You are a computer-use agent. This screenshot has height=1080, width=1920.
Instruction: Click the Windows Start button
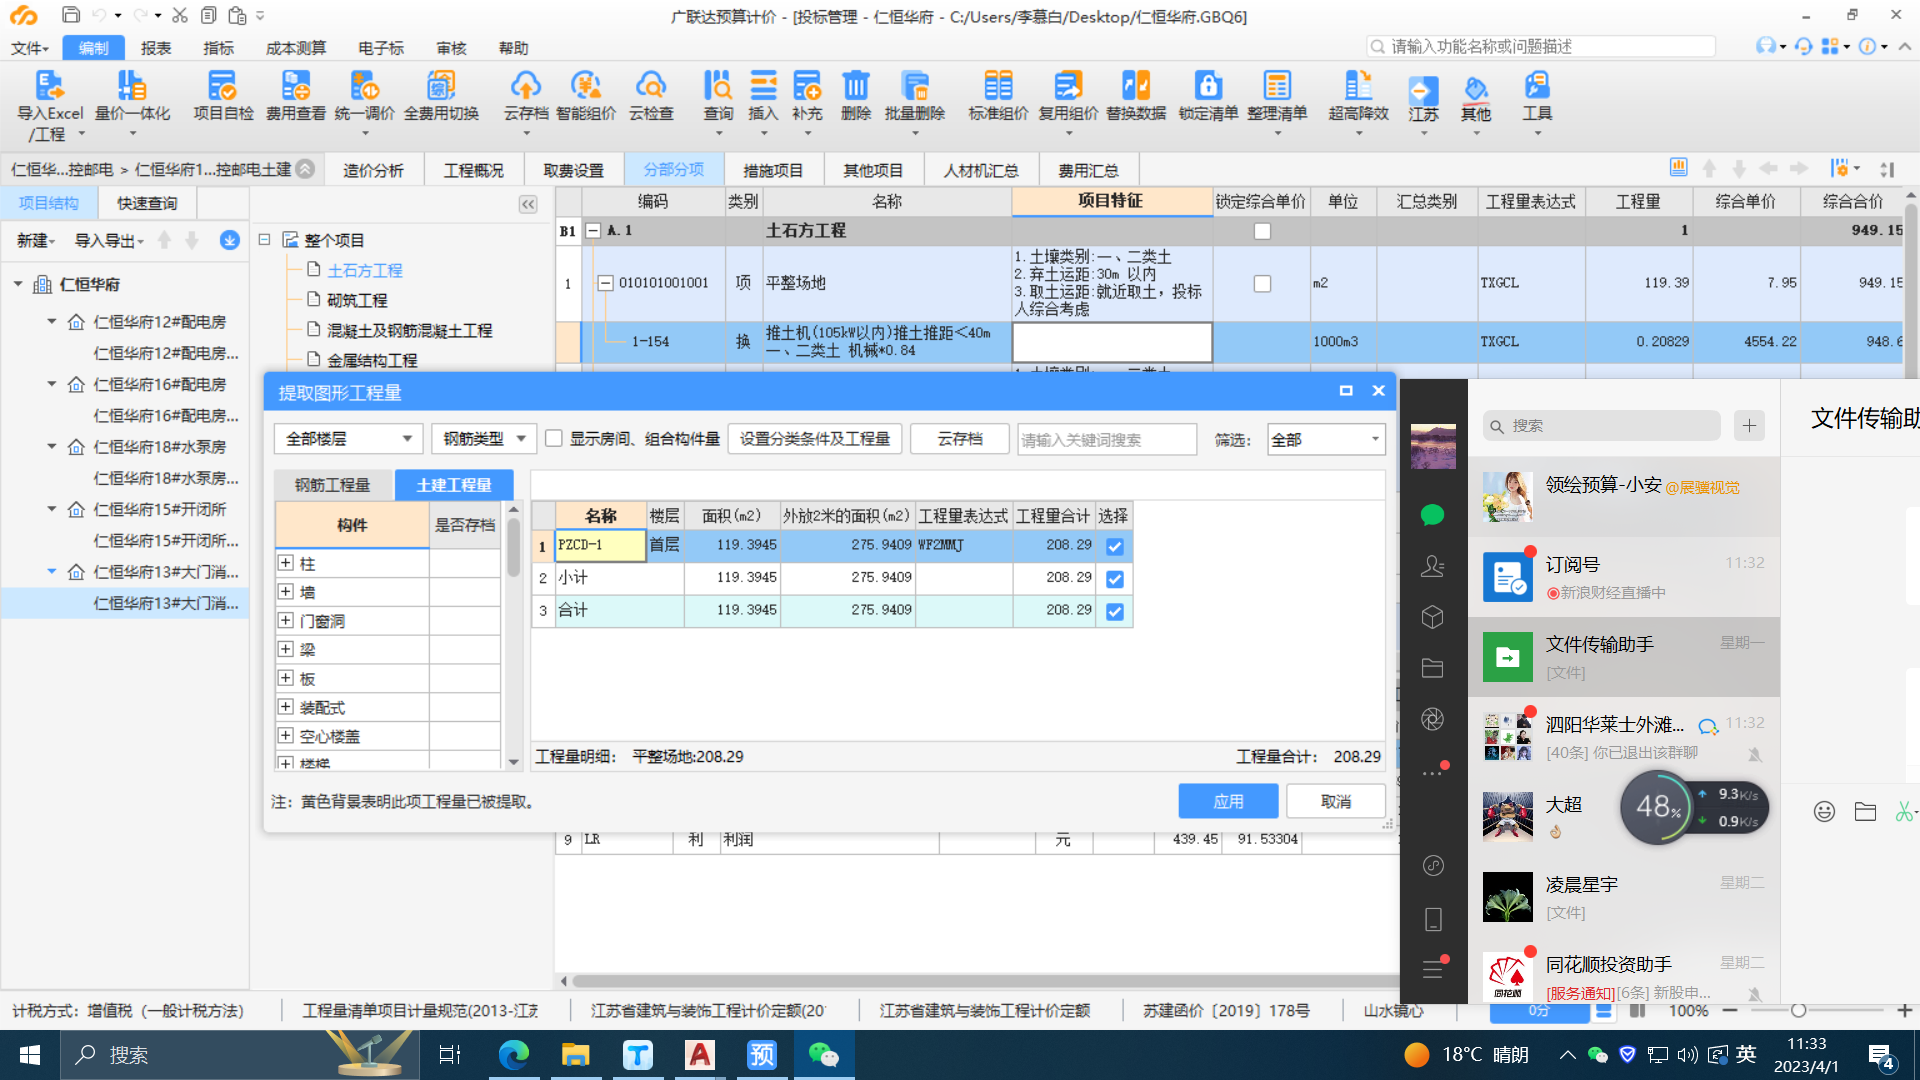(x=30, y=1055)
